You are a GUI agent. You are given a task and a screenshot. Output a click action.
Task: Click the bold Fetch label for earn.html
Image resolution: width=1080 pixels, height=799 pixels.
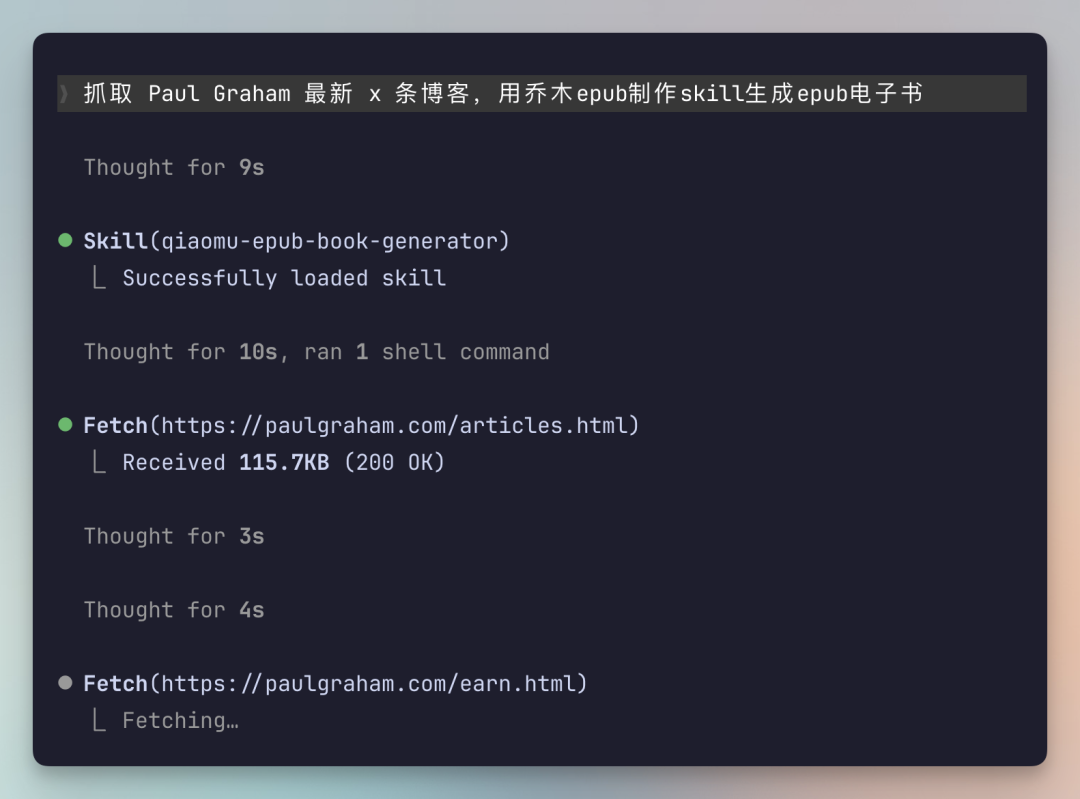116,683
